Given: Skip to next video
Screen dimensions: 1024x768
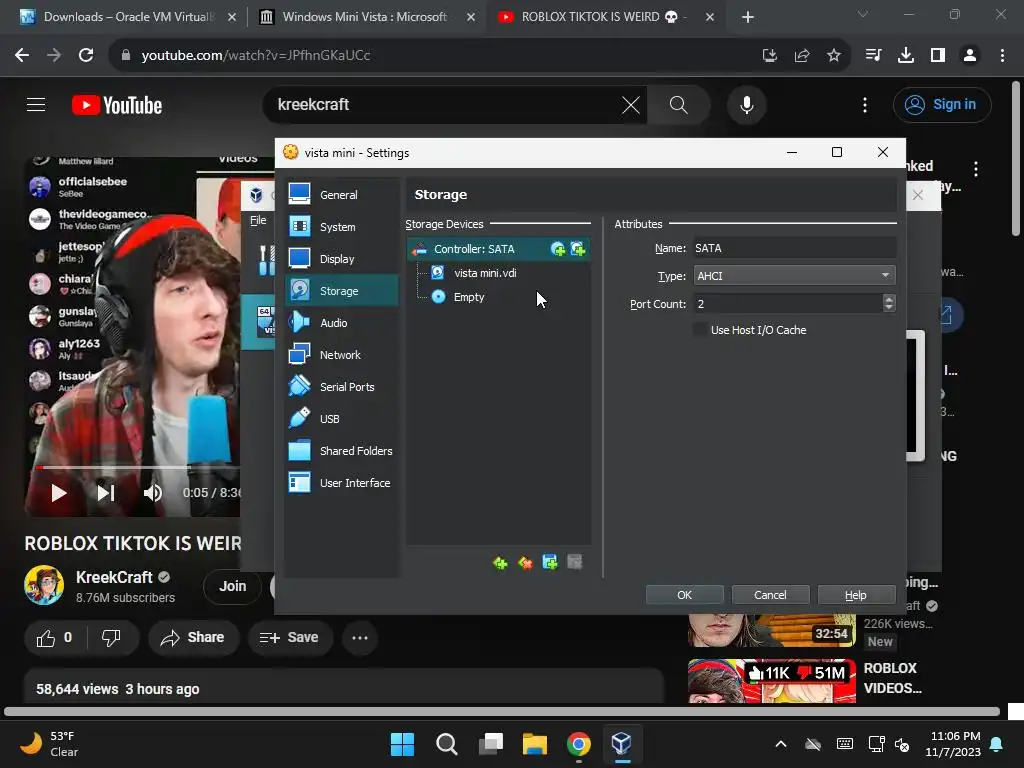Looking at the screenshot, I should click(106, 493).
